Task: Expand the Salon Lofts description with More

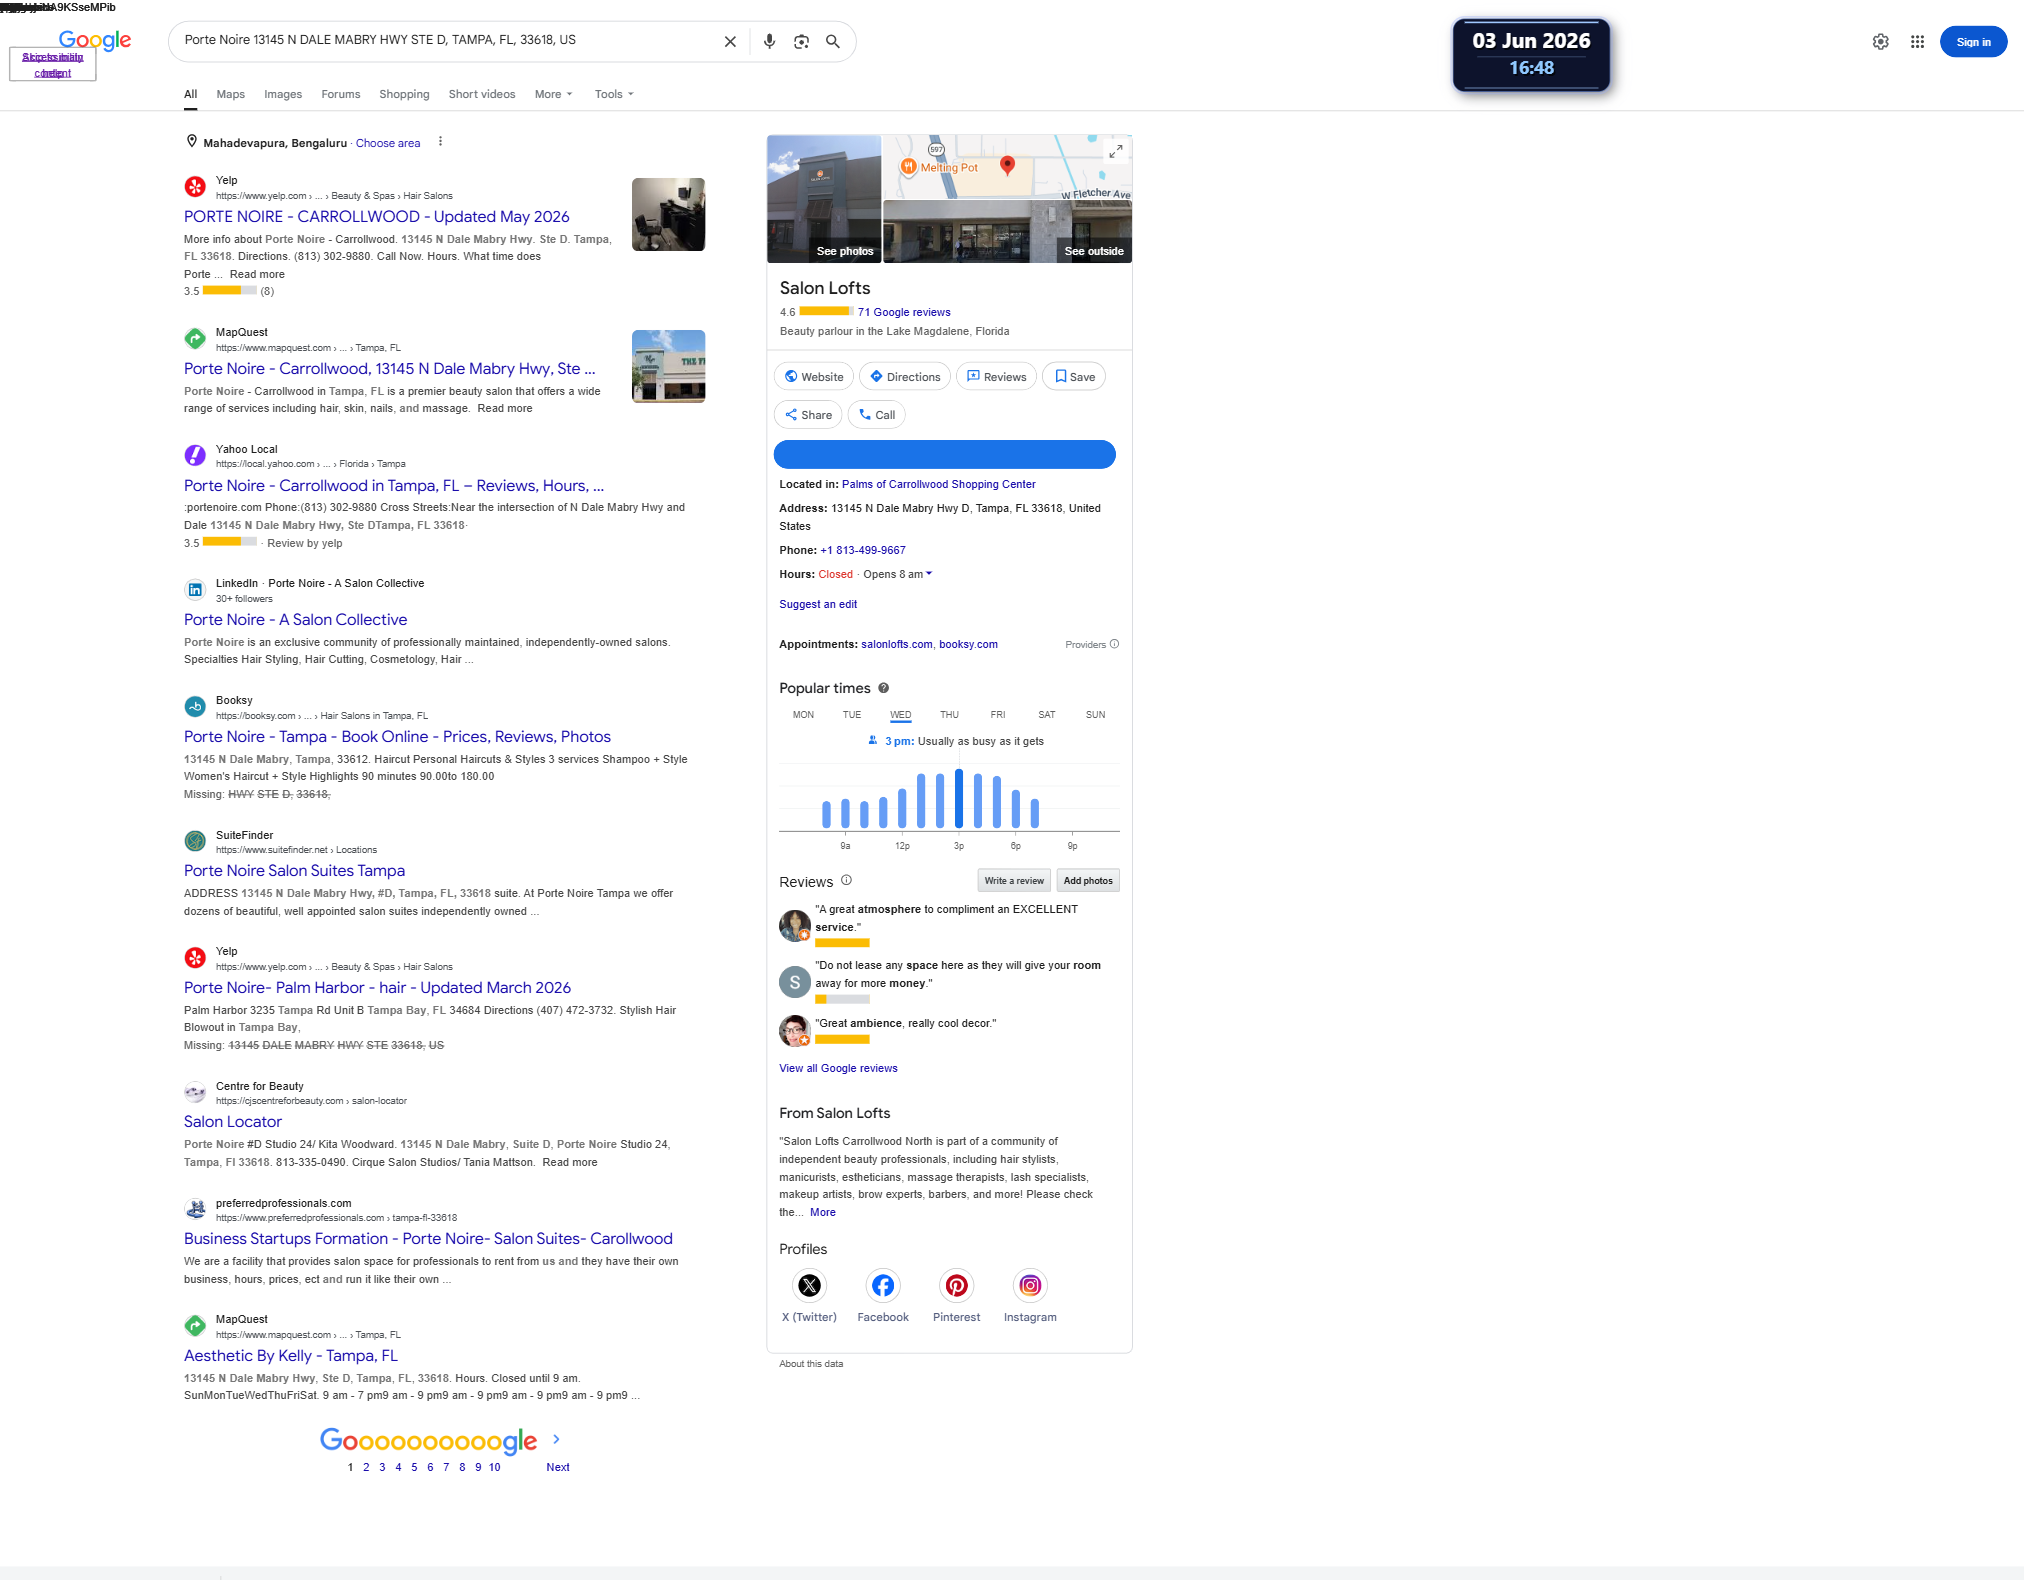Action: click(823, 1212)
